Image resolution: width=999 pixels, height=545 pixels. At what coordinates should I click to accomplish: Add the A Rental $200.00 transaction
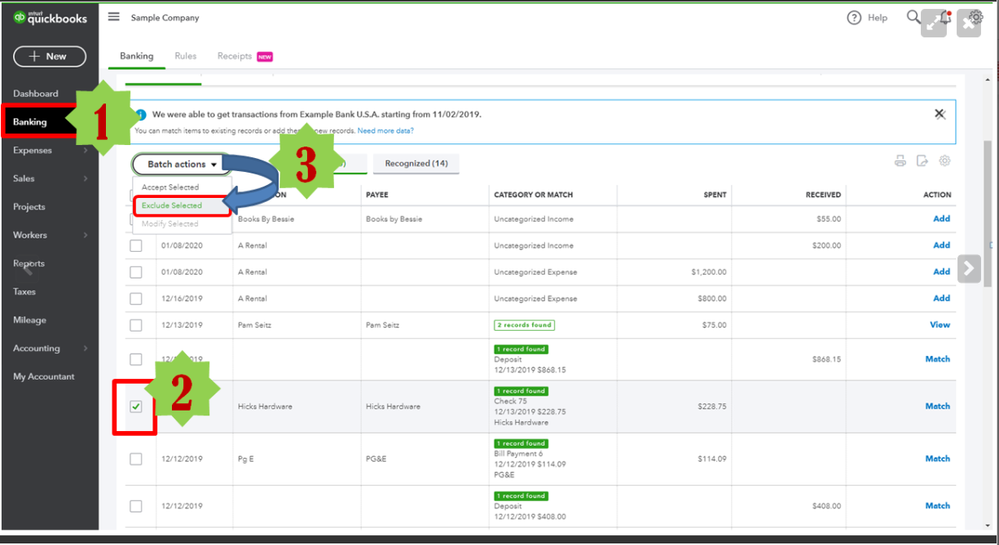click(x=941, y=245)
